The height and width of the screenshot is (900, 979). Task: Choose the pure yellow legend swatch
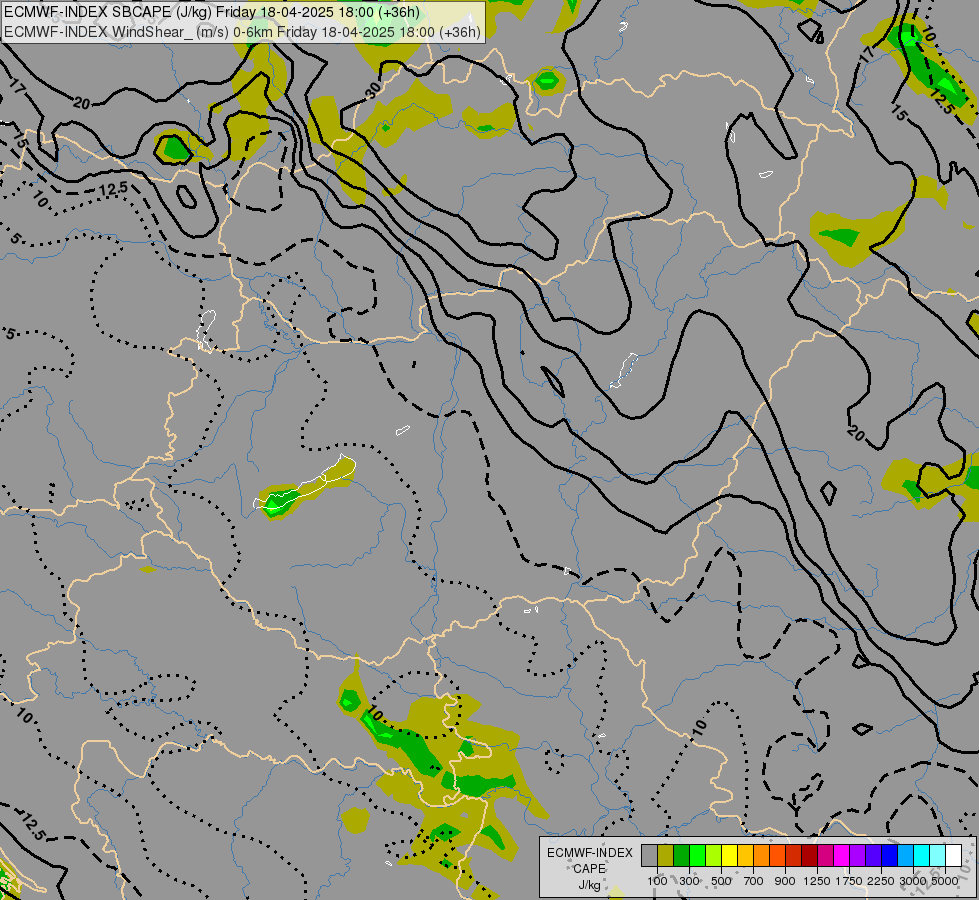tap(729, 855)
